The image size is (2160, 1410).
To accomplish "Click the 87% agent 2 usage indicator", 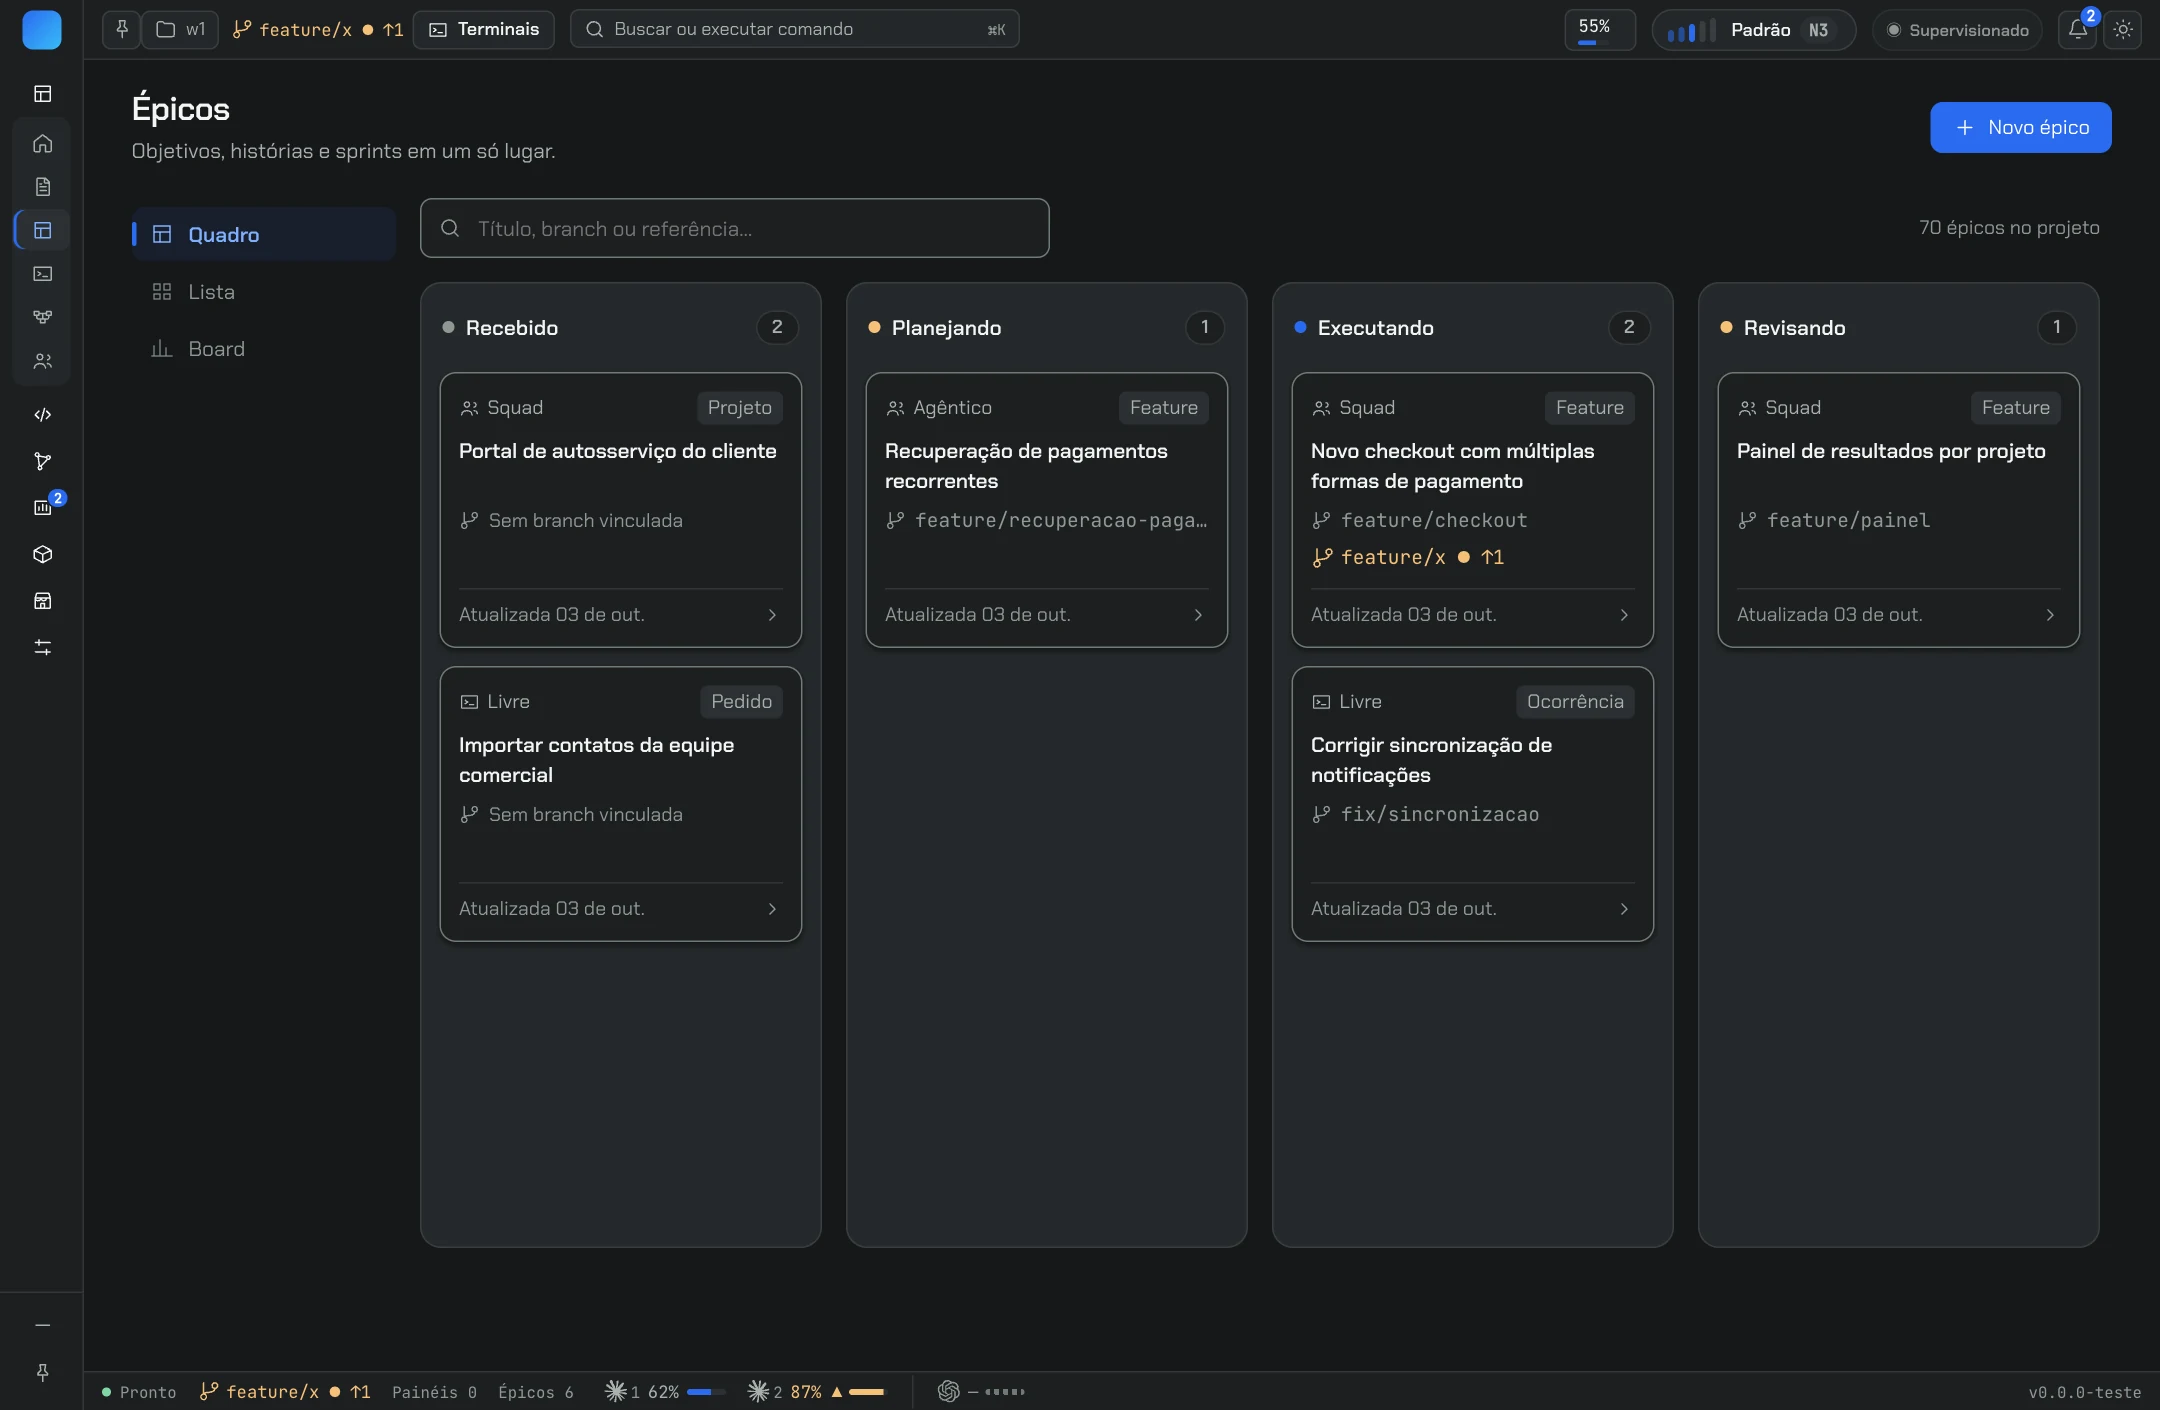I will point(817,1392).
